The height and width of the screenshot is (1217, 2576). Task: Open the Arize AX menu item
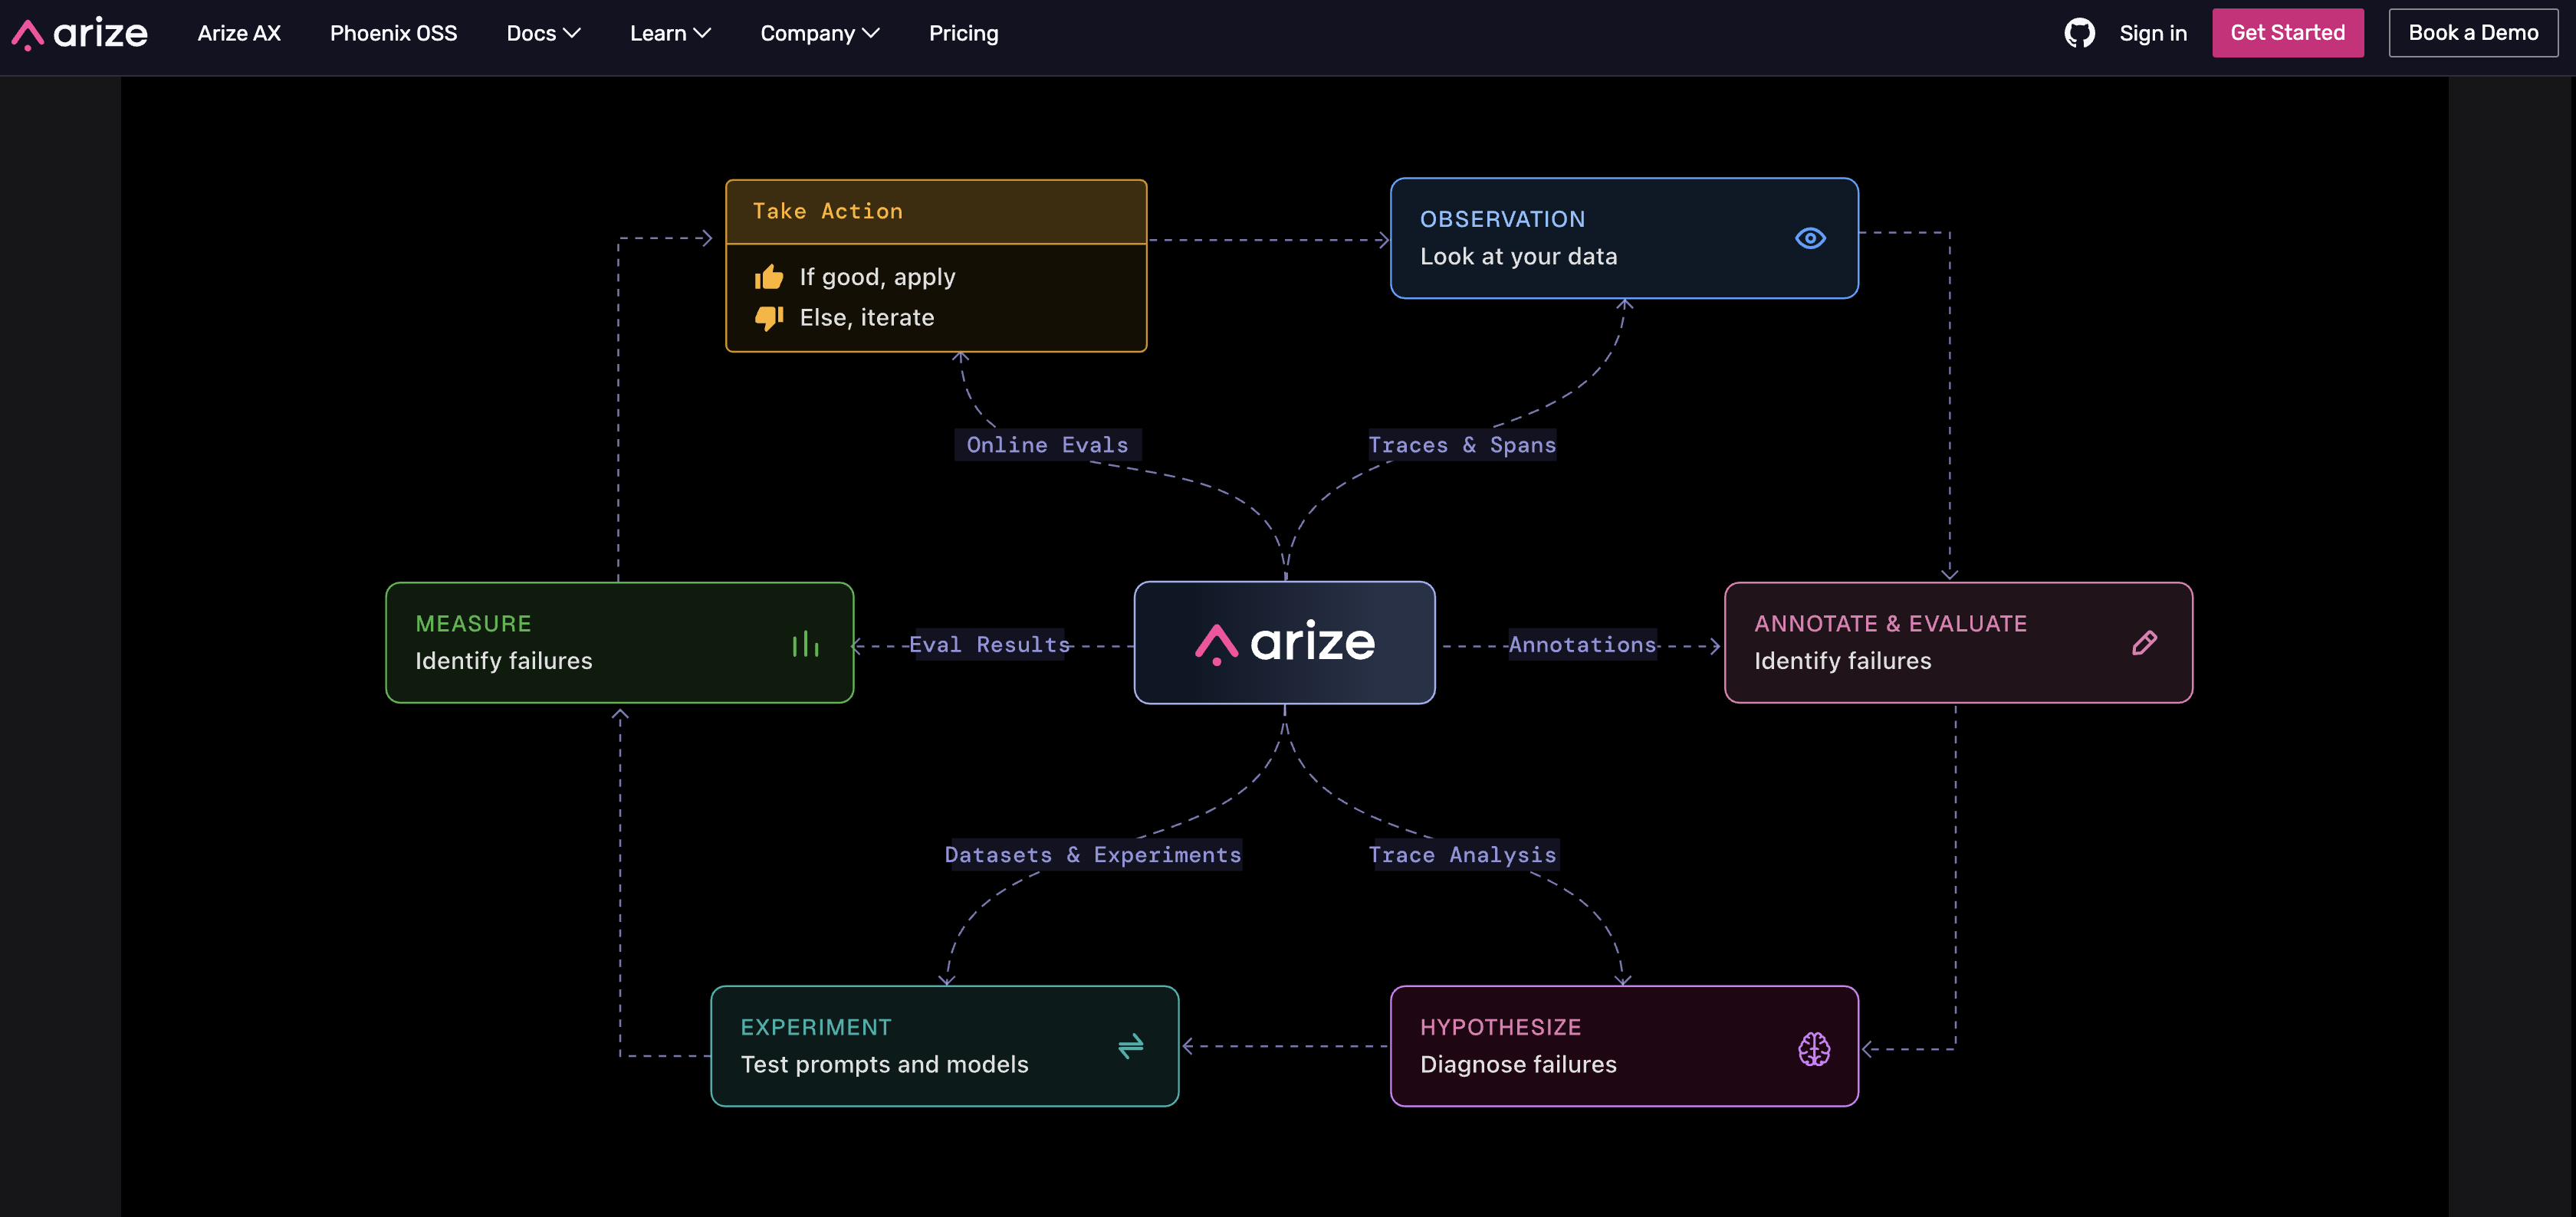[239, 33]
